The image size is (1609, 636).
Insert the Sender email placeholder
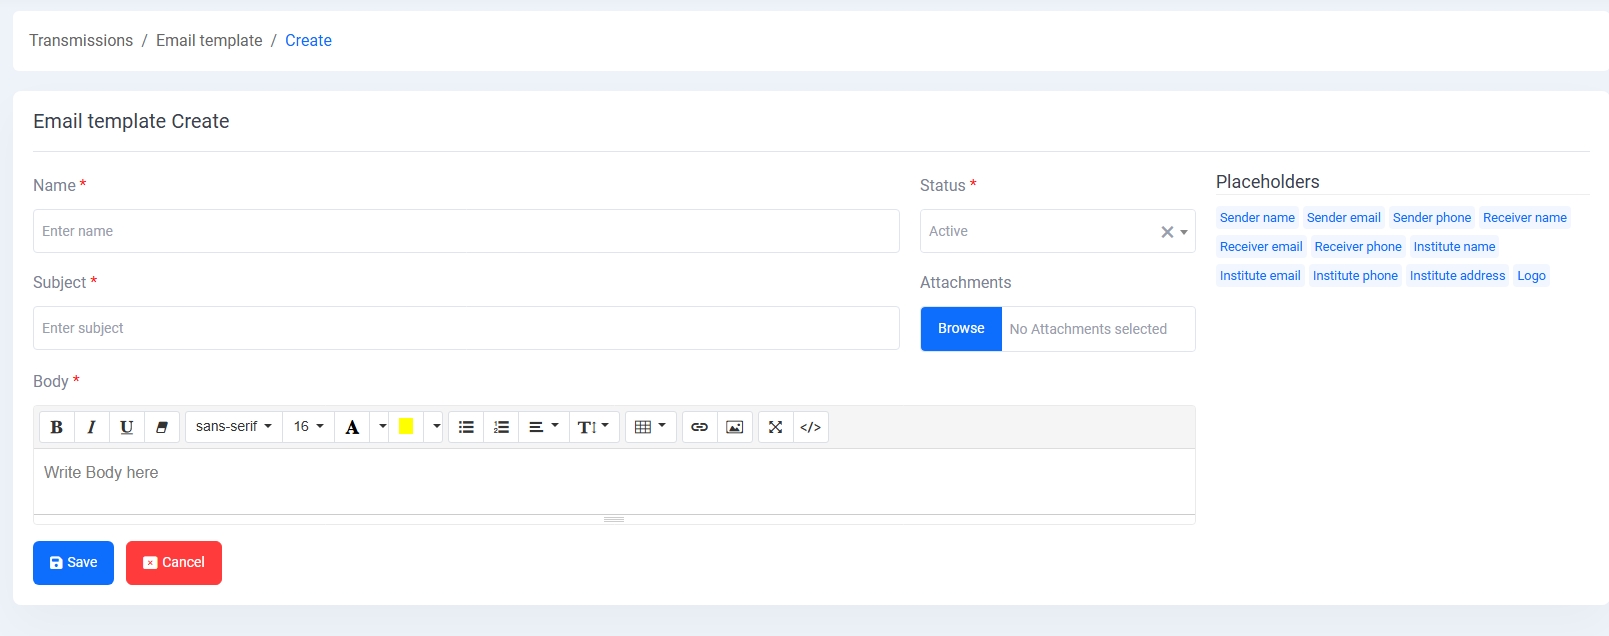point(1343,218)
